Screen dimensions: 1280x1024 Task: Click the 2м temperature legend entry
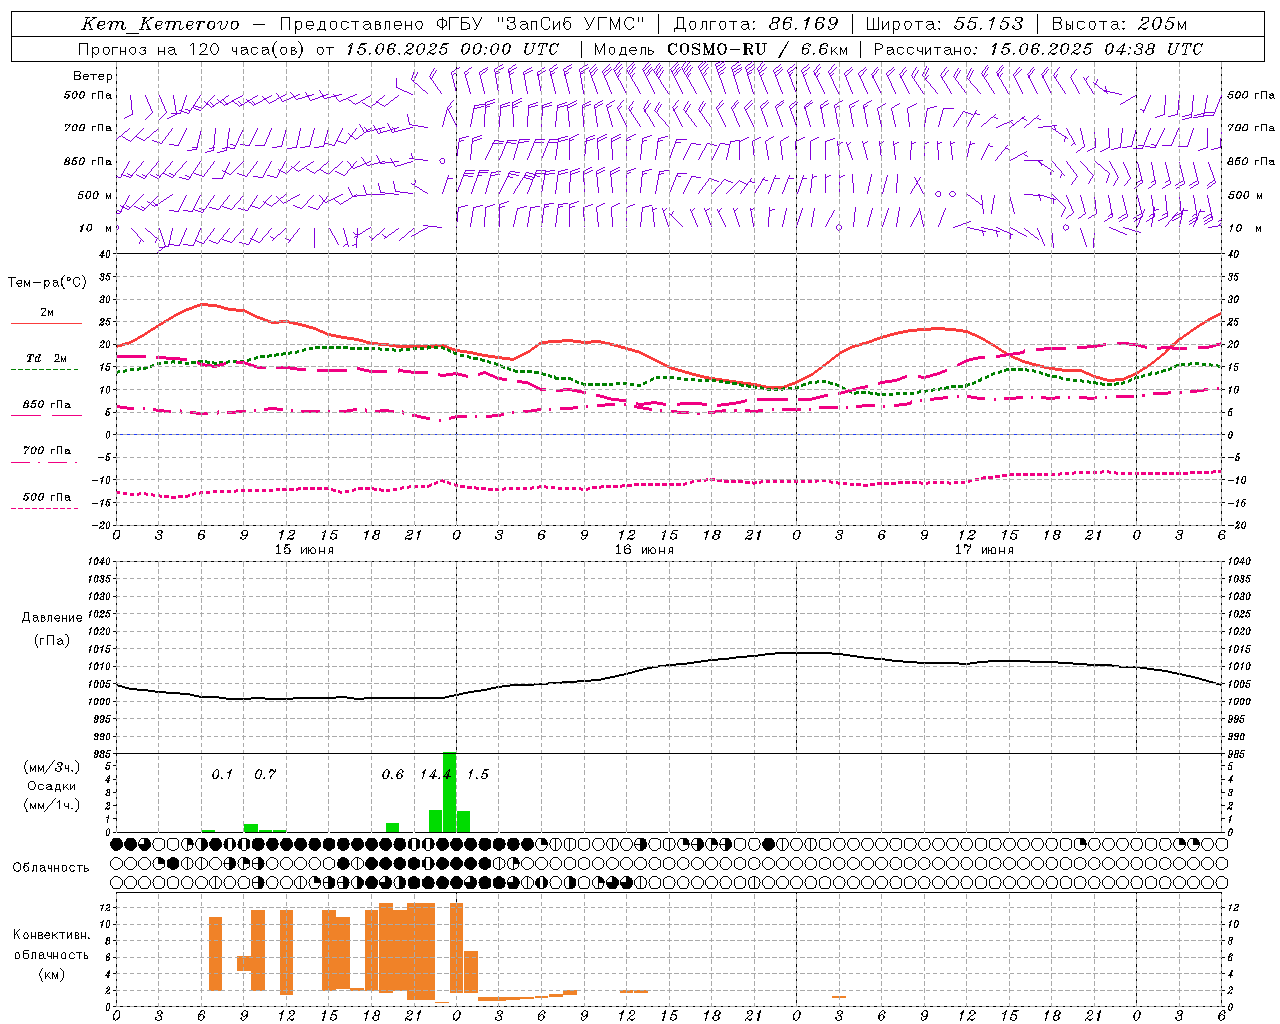[x=47, y=313]
